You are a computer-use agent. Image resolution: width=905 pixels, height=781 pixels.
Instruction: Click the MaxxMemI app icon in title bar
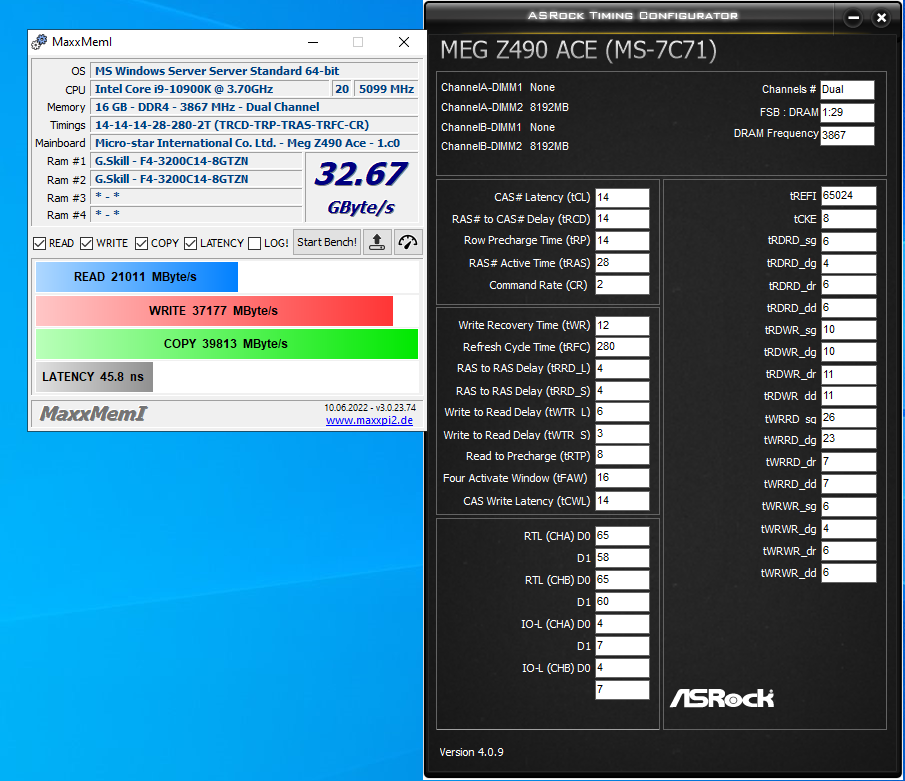pos(39,42)
